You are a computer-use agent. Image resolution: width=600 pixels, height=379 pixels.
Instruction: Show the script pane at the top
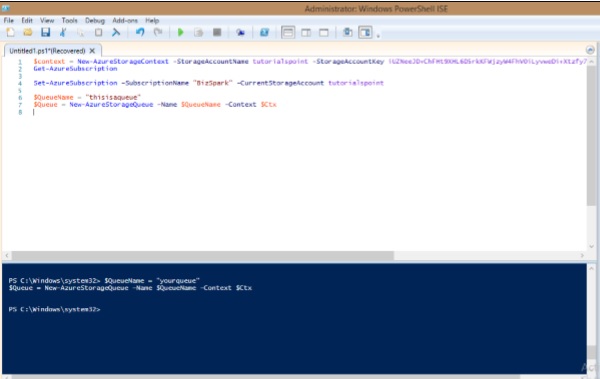(288, 33)
